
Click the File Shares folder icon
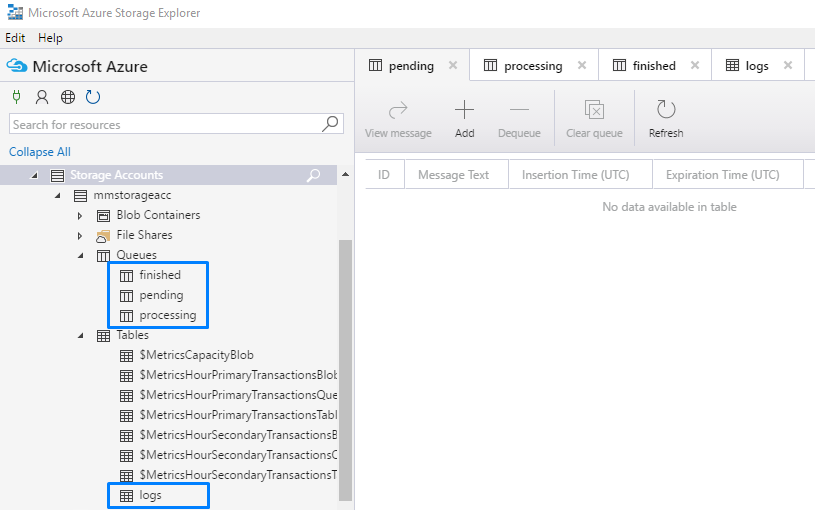[x=103, y=236]
